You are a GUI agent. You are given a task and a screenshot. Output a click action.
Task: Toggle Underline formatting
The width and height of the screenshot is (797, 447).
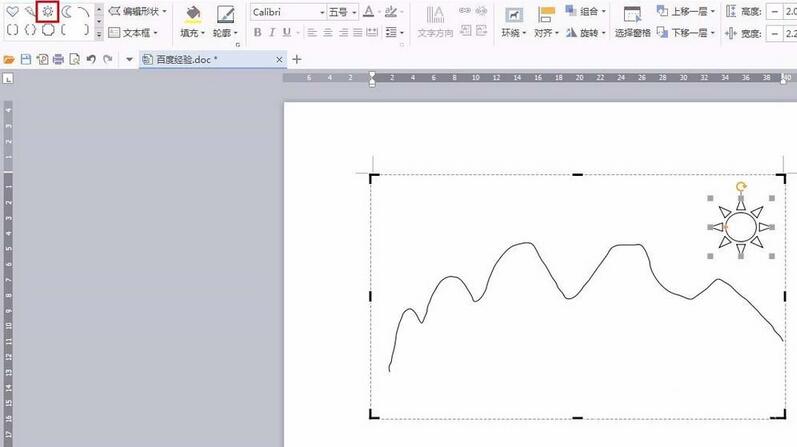coord(287,32)
